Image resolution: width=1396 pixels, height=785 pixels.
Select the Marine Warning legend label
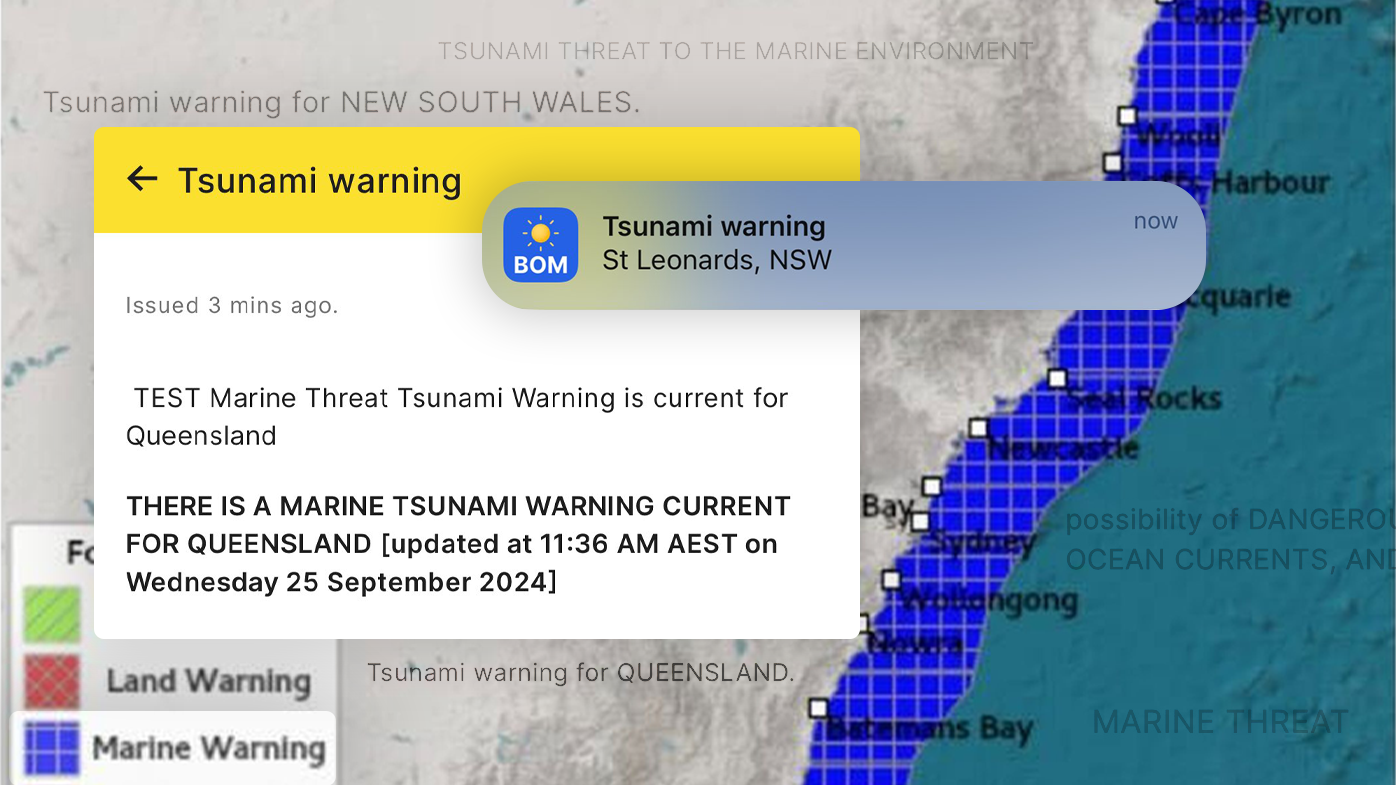tap(209, 748)
